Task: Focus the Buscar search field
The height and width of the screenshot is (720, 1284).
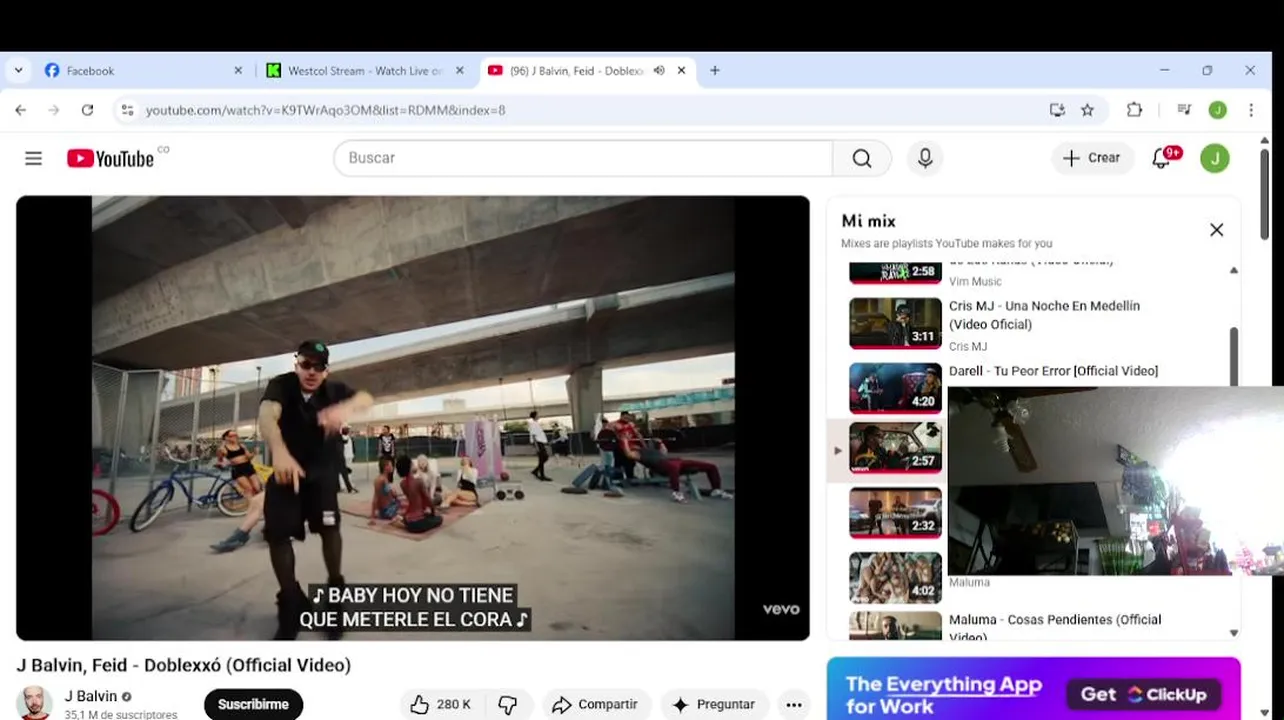Action: [583, 158]
